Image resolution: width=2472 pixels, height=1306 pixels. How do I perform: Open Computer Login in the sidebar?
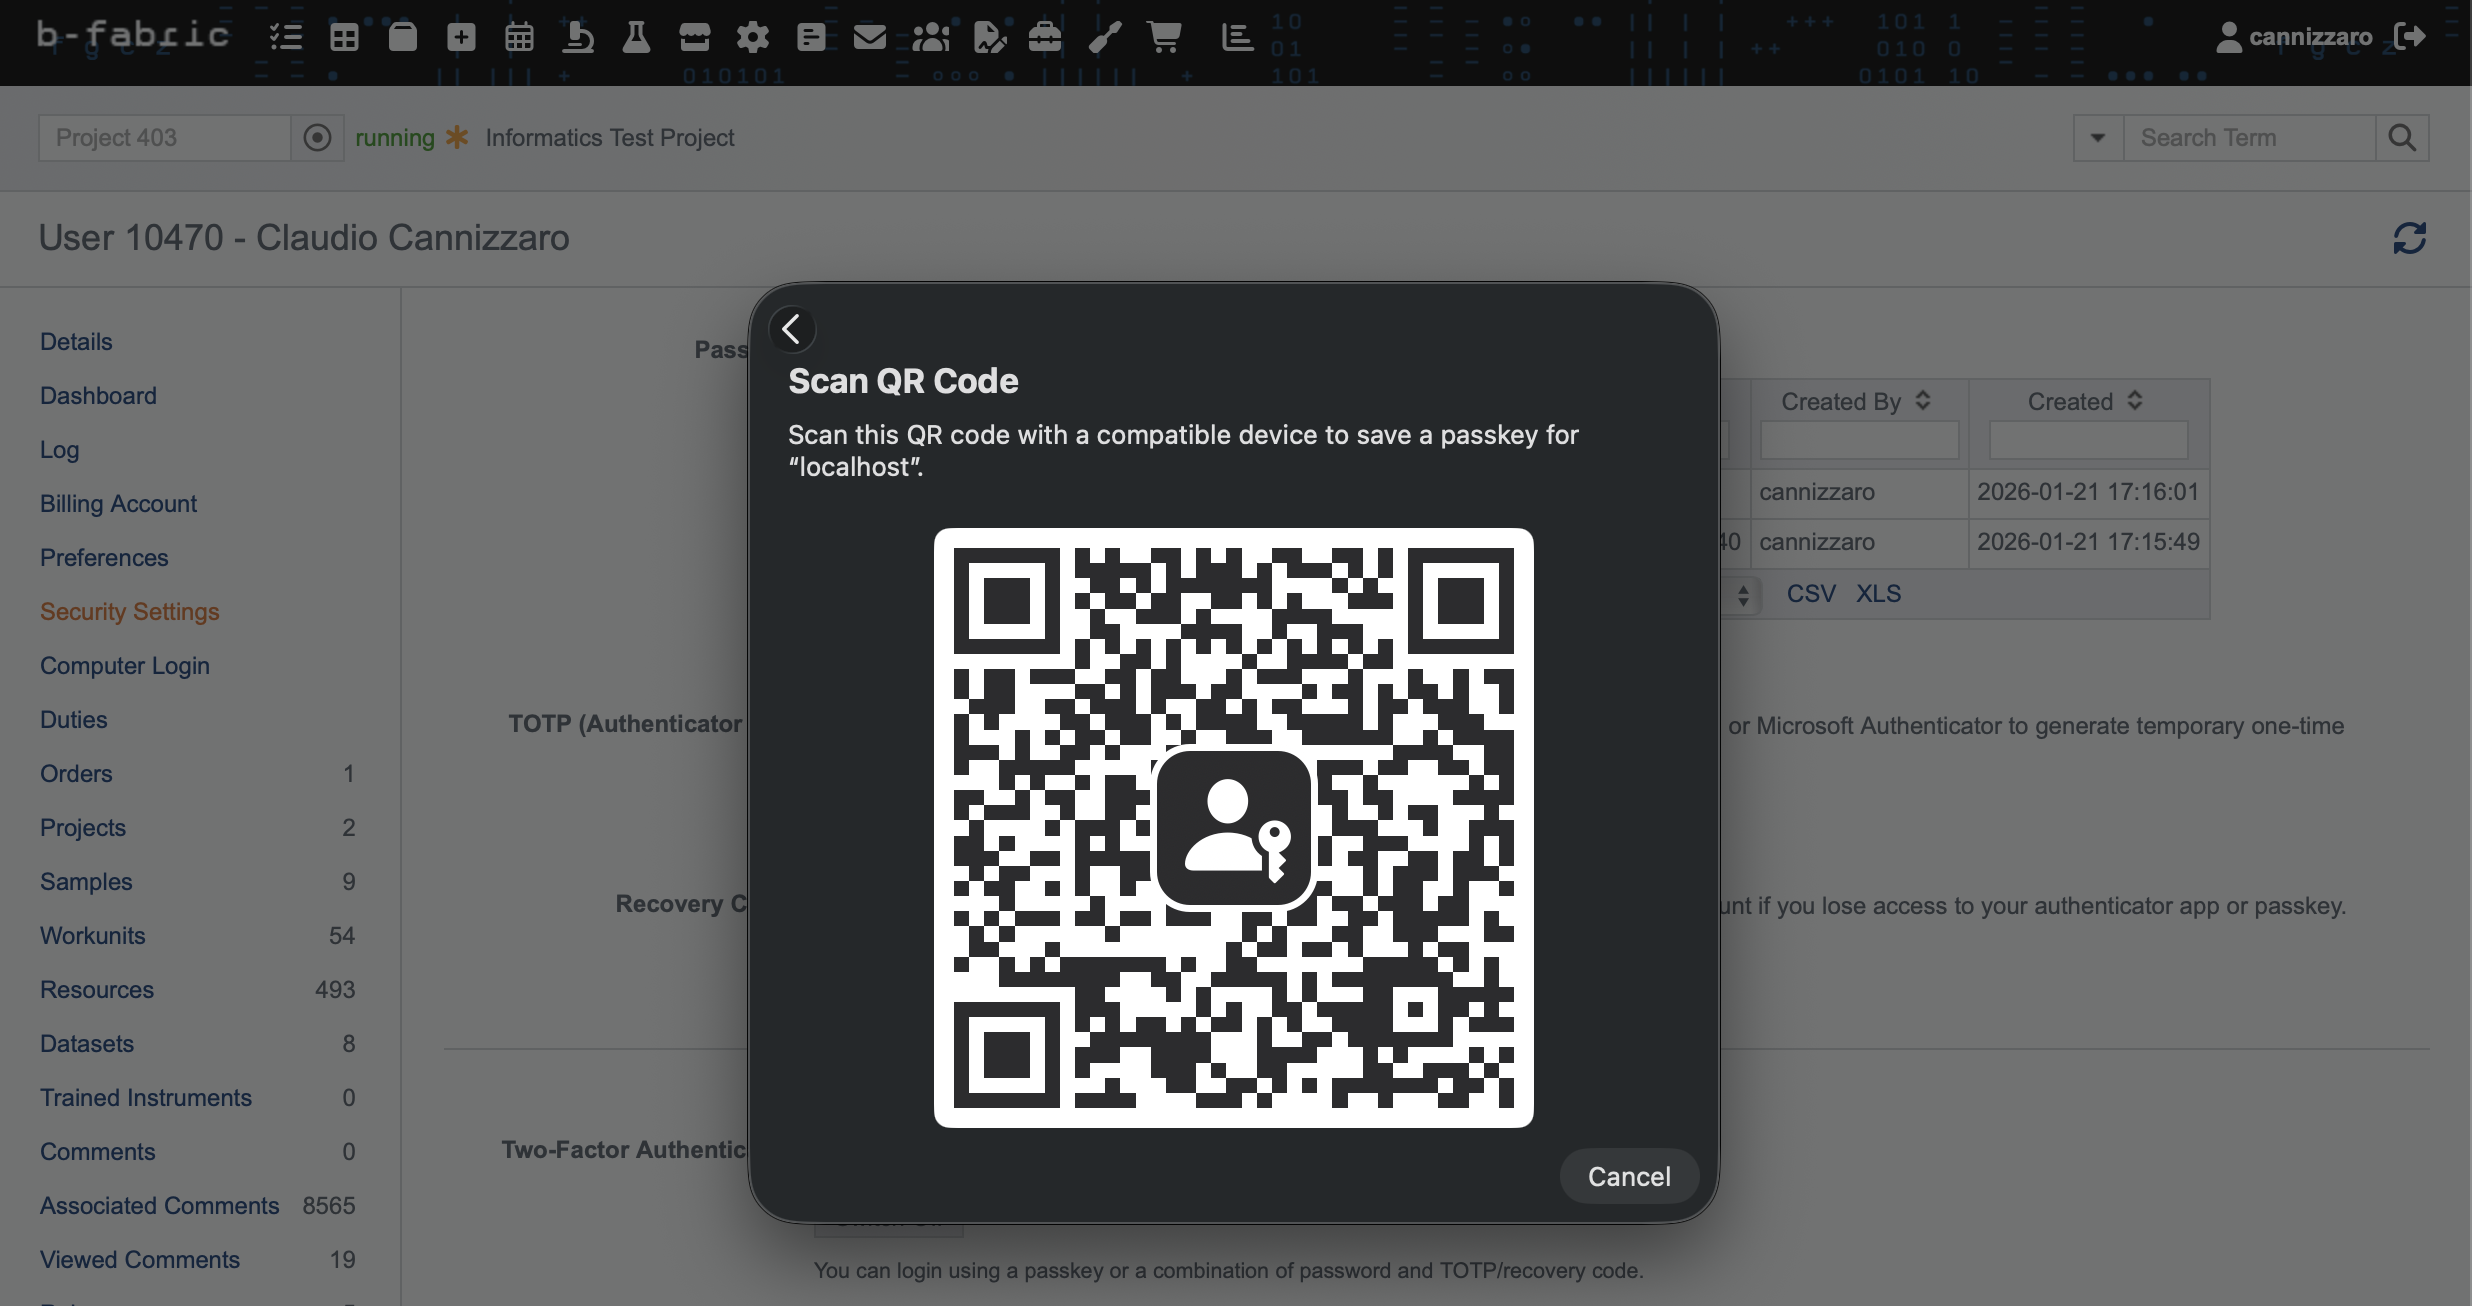coord(125,666)
